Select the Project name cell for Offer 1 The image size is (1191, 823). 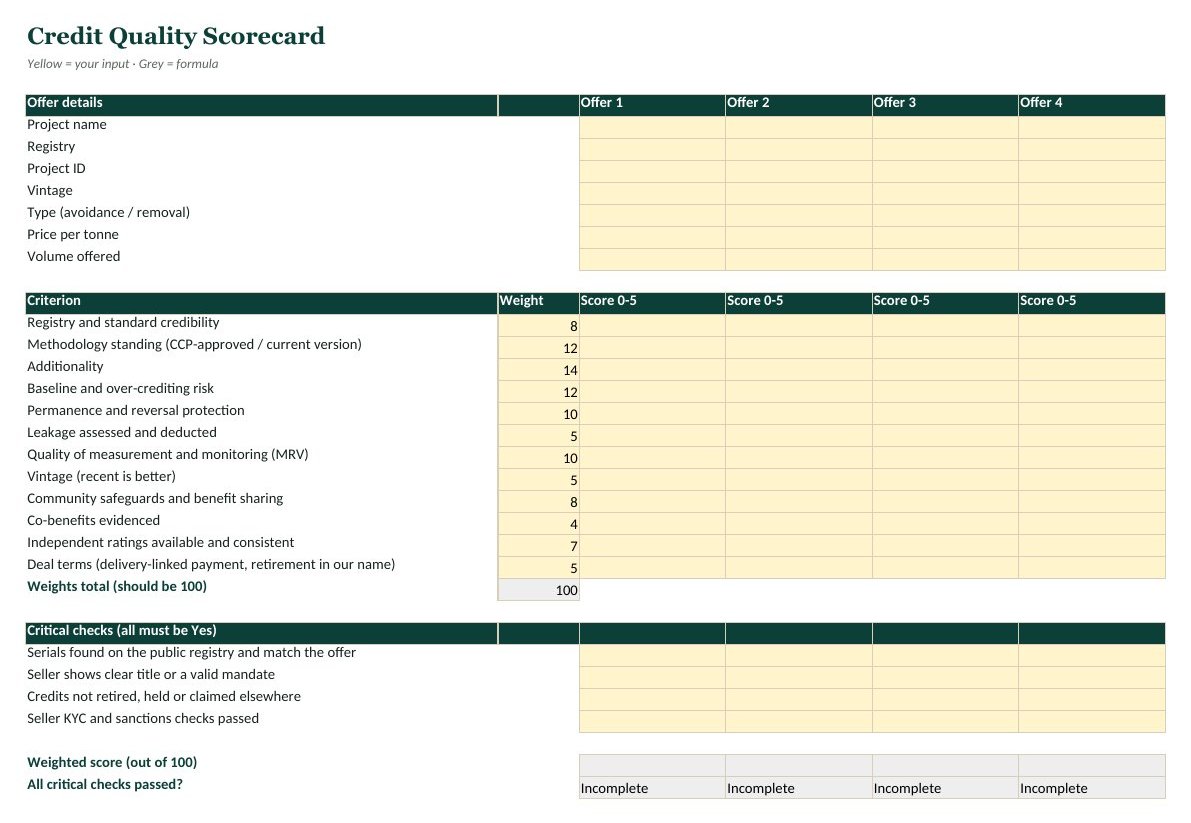click(652, 128)
